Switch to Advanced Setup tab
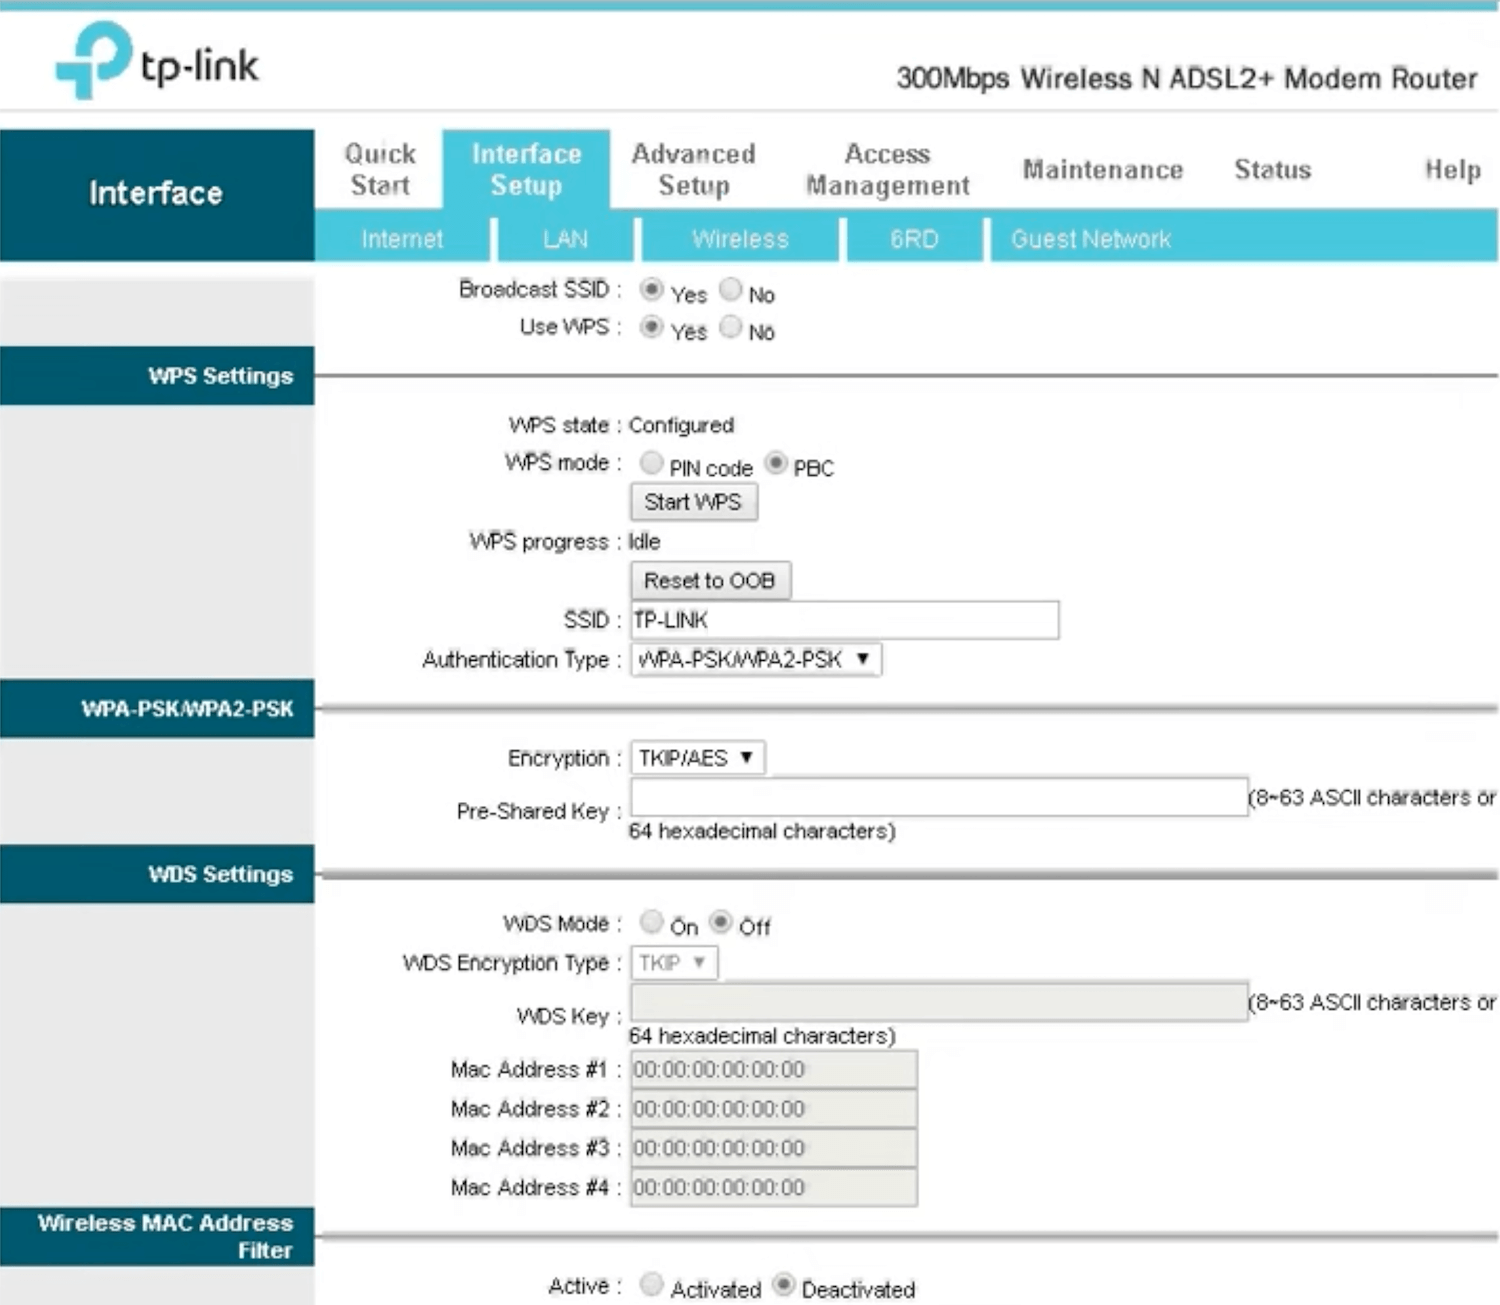This screenshot has height=1305, width=1500. (693, 169)
